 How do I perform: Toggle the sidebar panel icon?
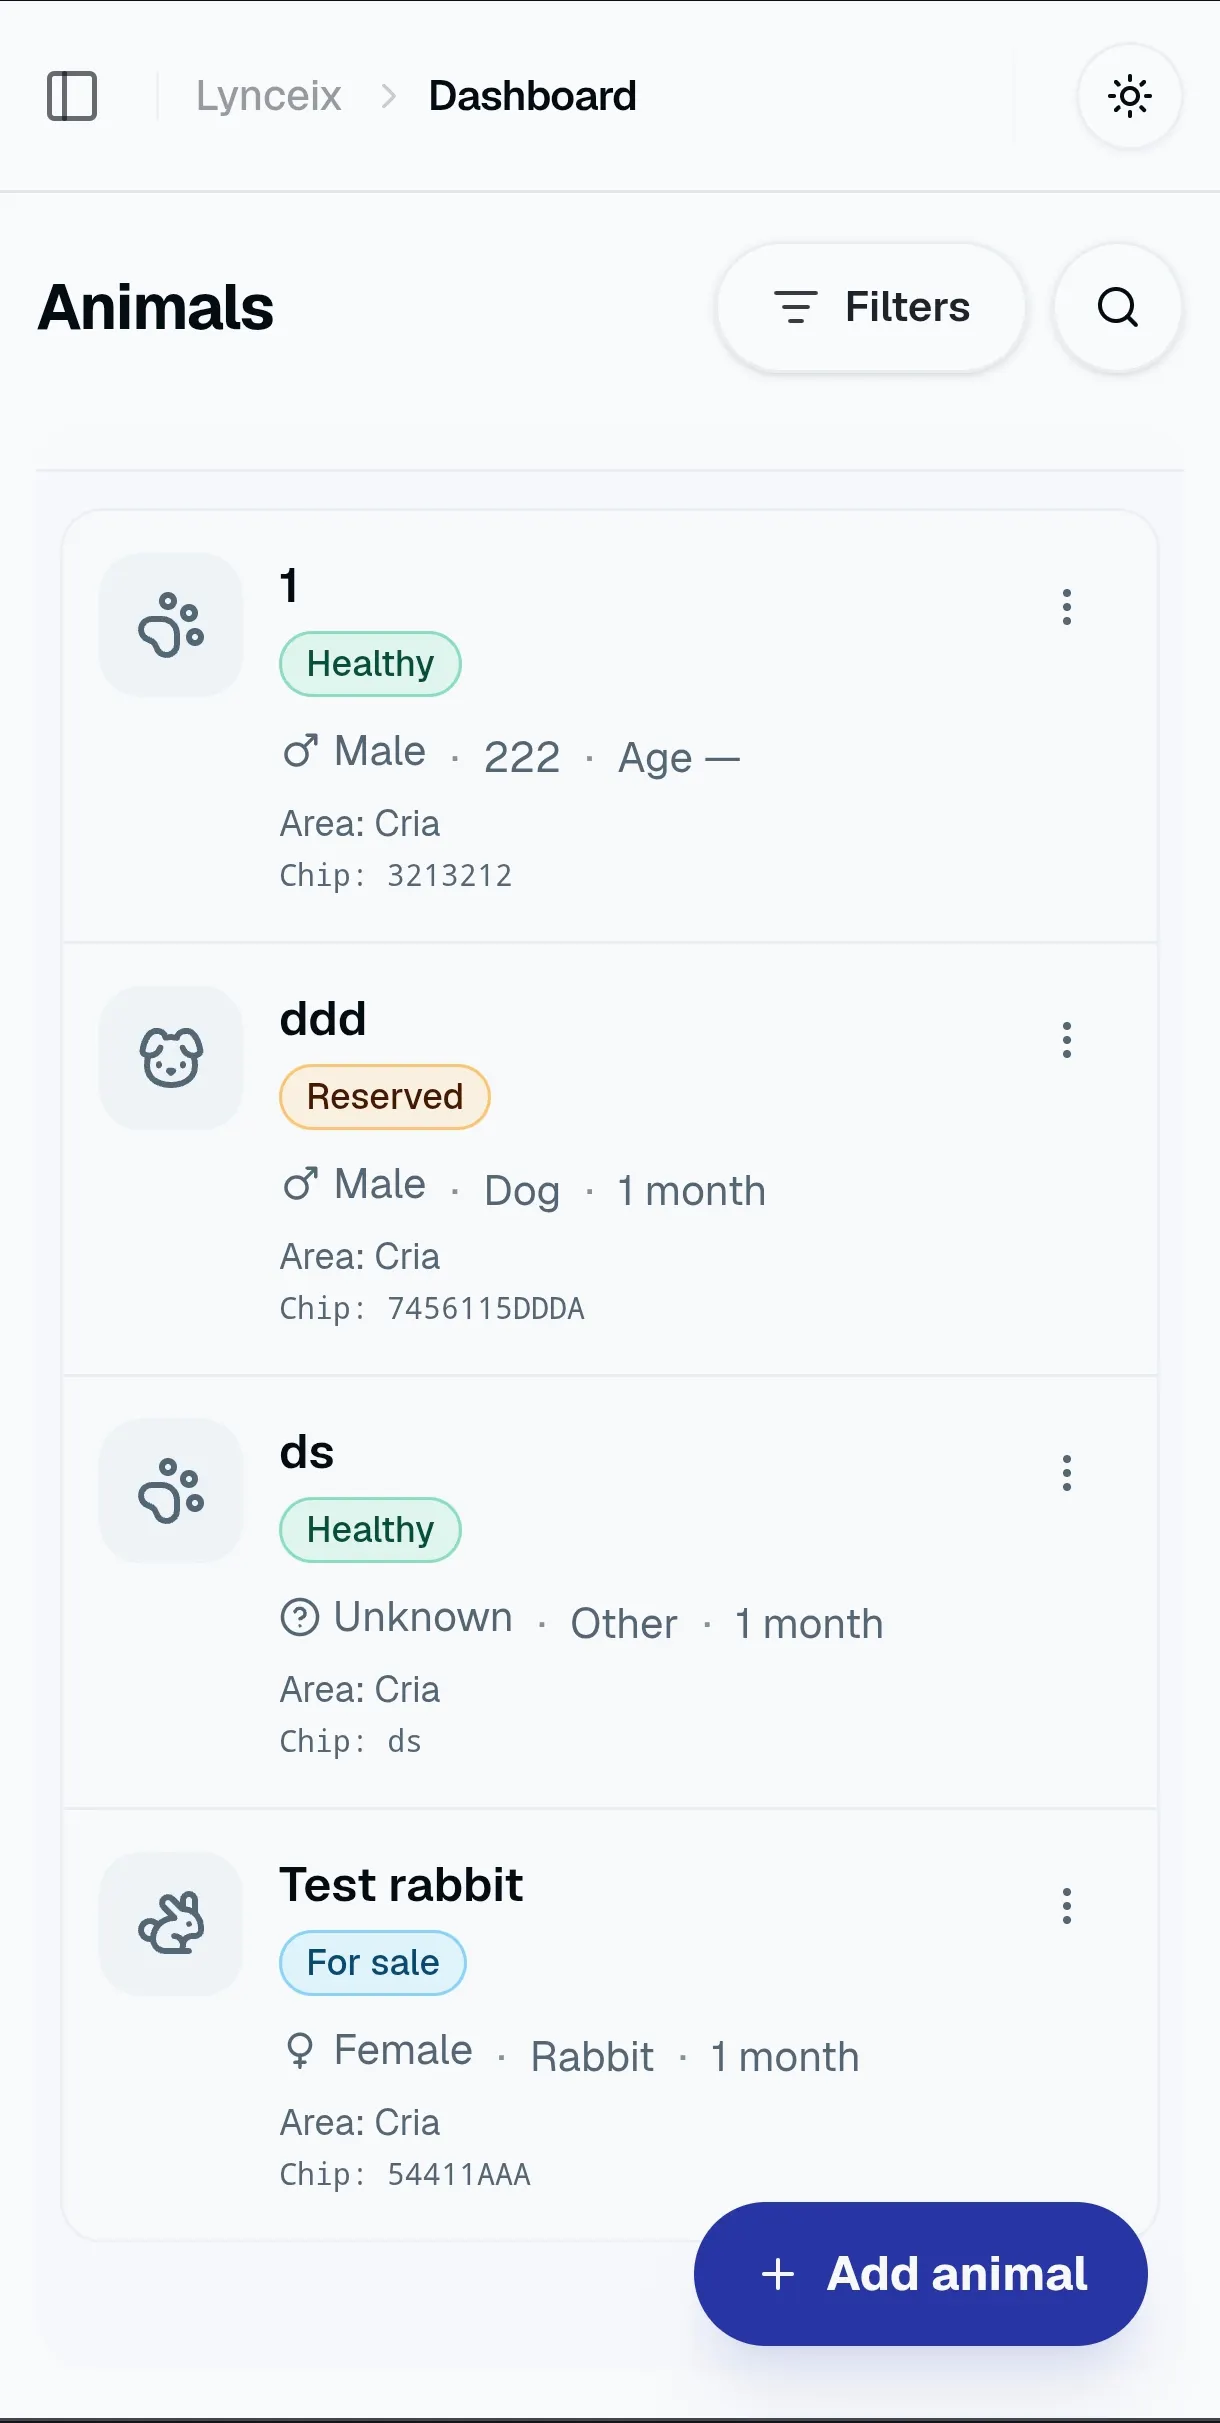pos(72,96)
